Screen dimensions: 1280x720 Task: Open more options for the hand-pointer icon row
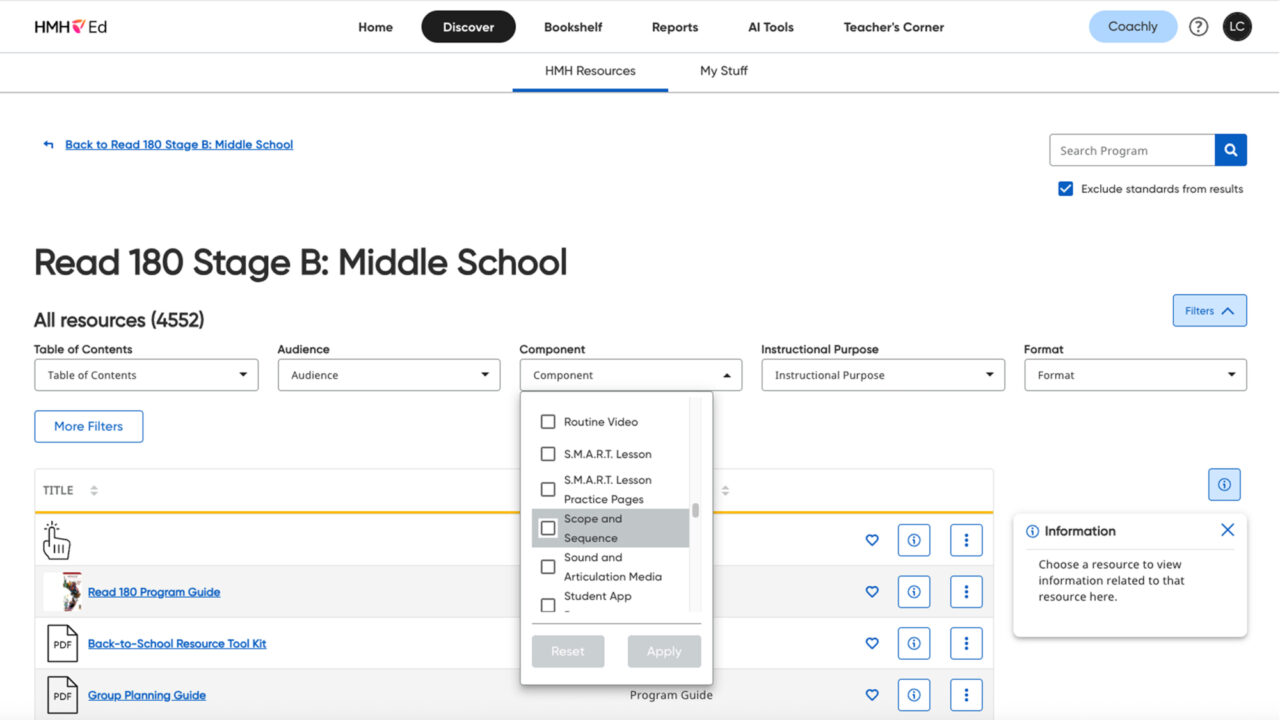[x=966, y=540]
